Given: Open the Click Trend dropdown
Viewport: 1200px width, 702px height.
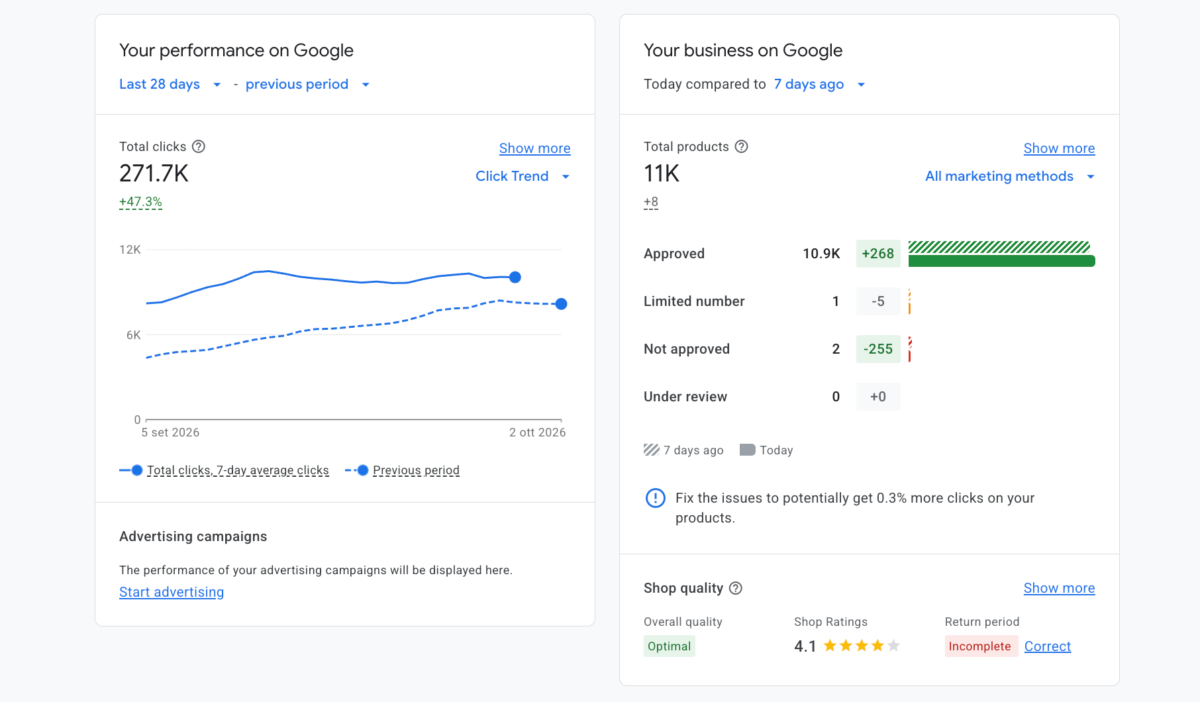Looking at the screenshot, I should click(523, 176).
